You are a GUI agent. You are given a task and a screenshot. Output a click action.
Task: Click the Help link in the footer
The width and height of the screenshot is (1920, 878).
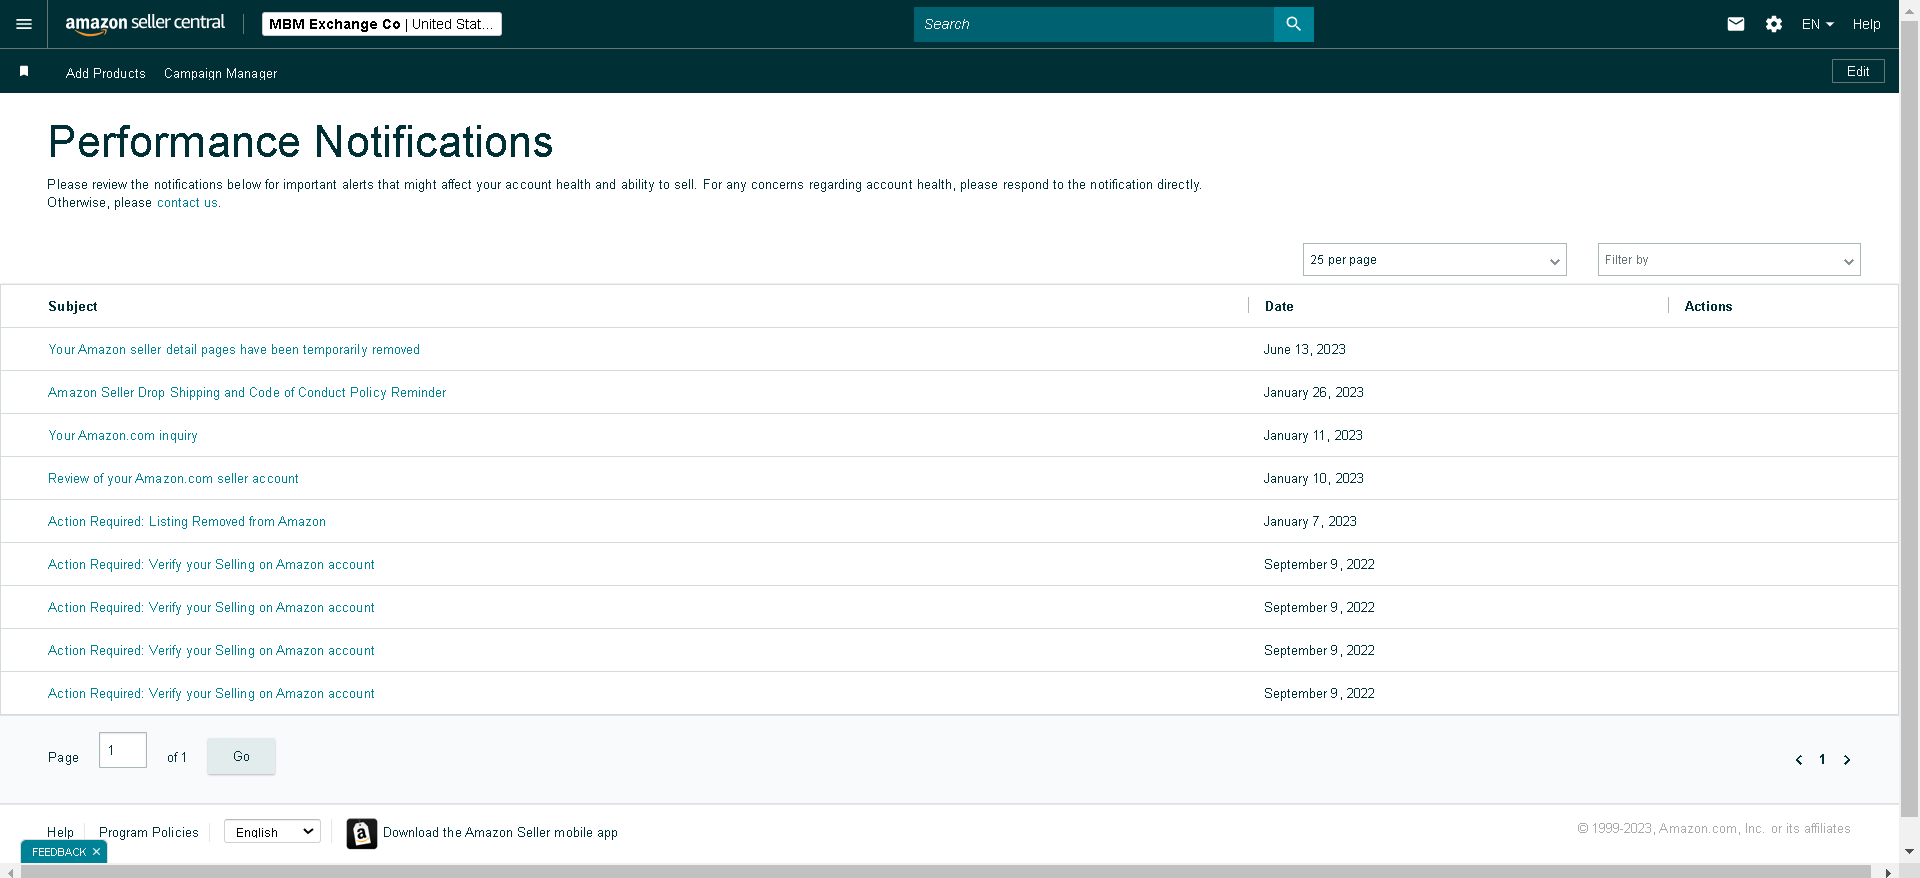60,832
